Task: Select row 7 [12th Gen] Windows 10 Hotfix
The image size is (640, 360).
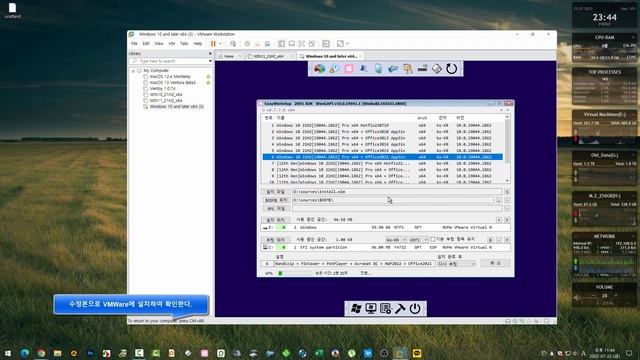Action: point(382,163)
